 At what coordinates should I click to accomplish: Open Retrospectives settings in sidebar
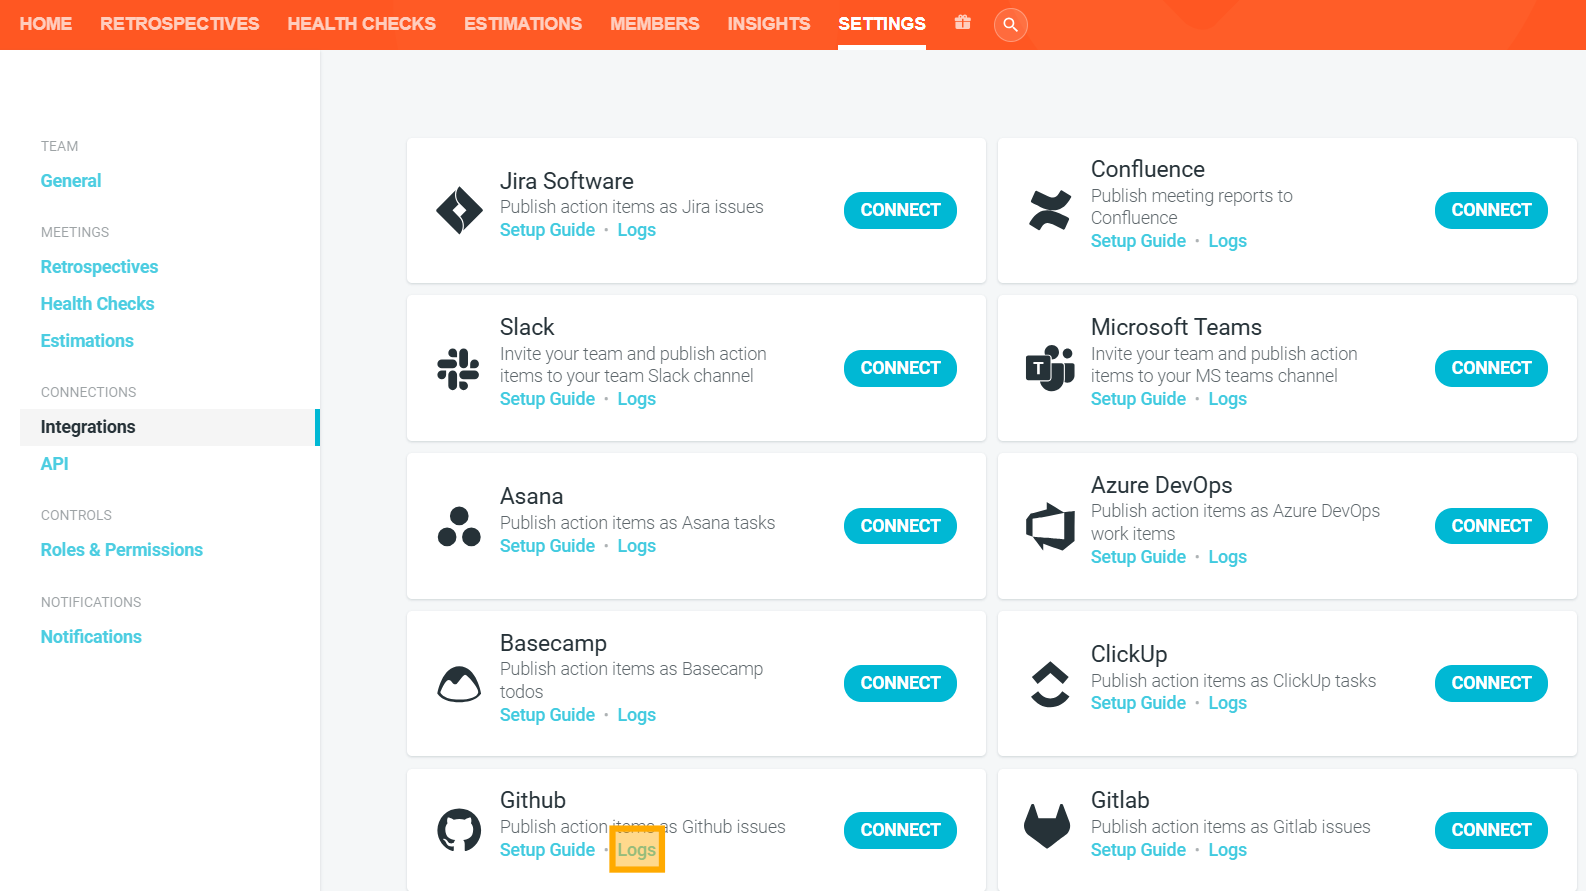click(x=99, y=267)
